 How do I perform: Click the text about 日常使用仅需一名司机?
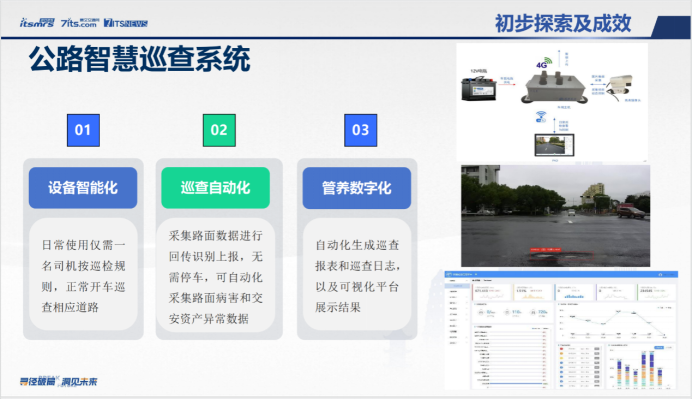[83, 276]
